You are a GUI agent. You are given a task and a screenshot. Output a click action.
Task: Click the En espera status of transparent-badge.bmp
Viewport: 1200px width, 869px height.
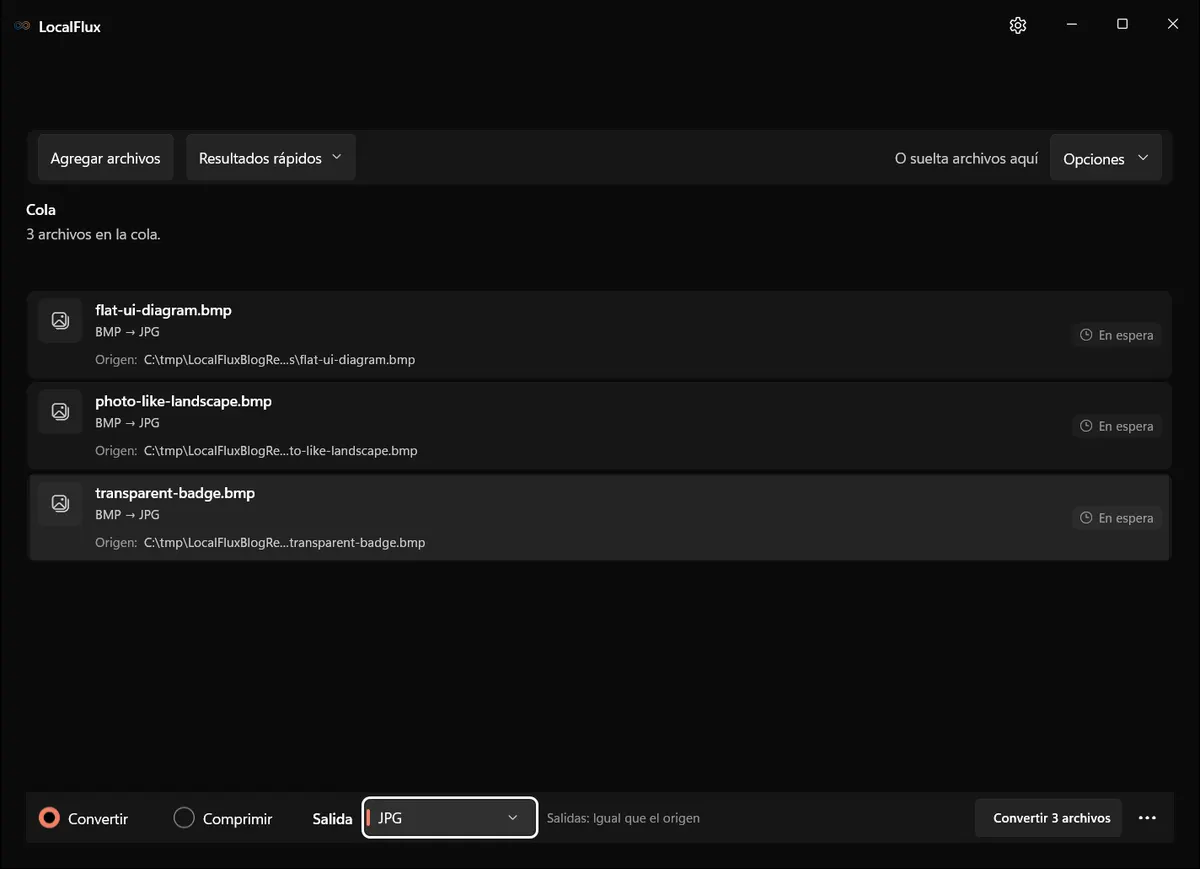coord(1117,518)
